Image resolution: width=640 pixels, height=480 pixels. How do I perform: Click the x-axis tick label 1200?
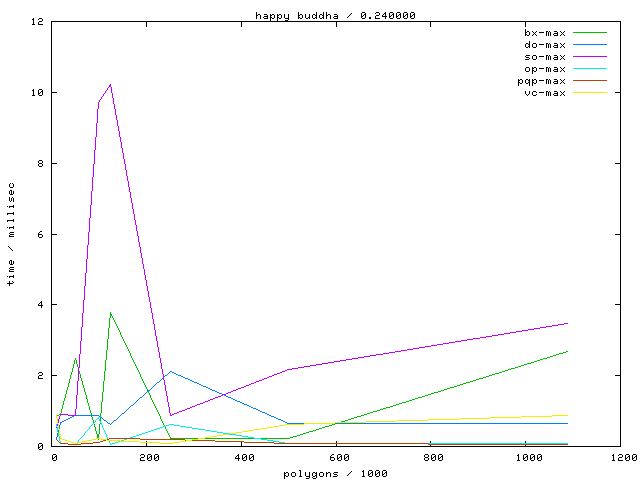[x=621, y=457]
